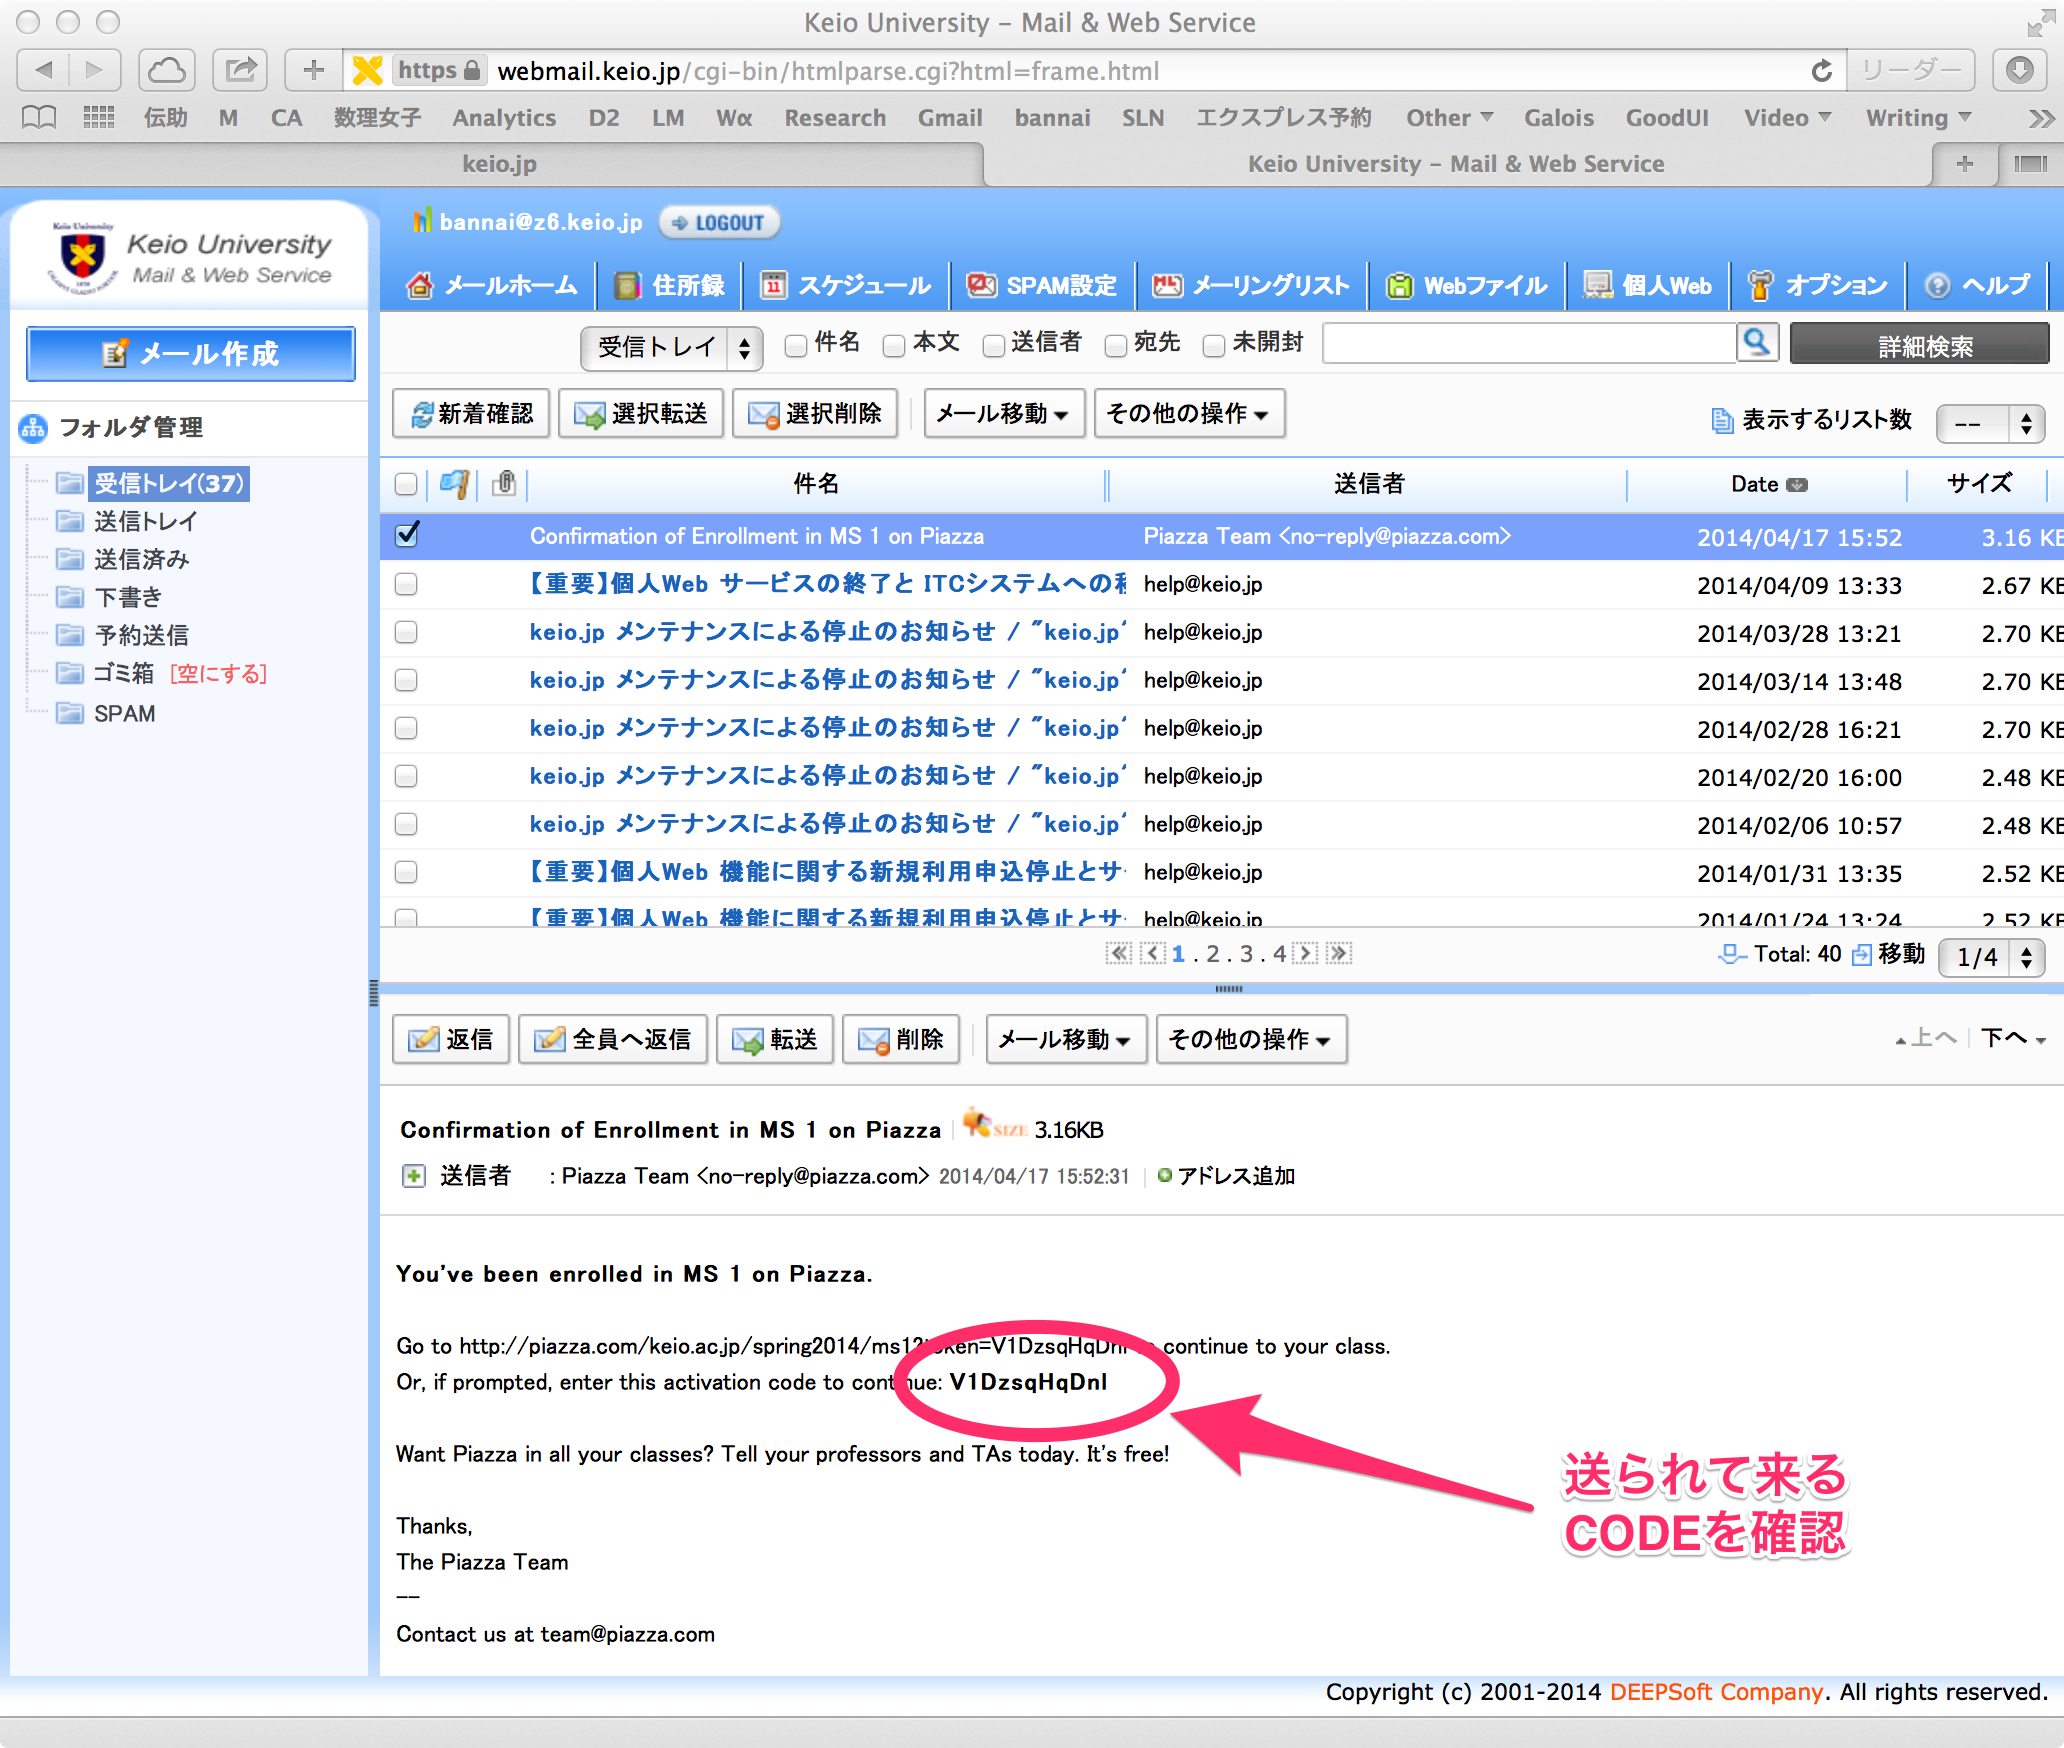Empty trash via 空にする link

click(x=218, y=674)
